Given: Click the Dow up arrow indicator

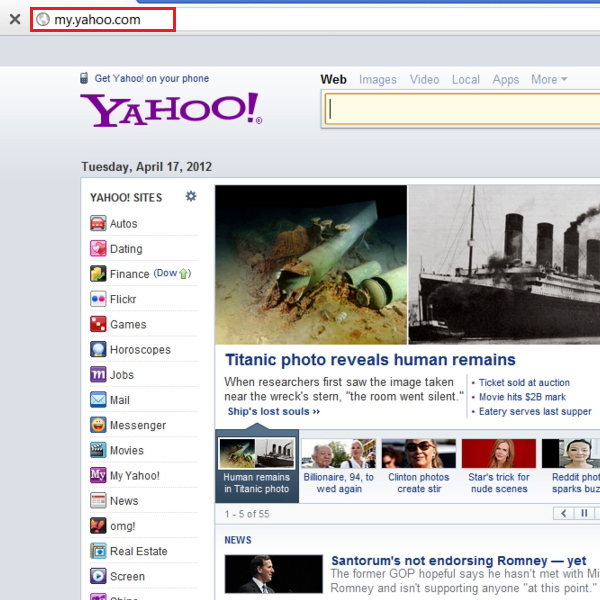Looking at the screenshot, I should tap(183, 273).
